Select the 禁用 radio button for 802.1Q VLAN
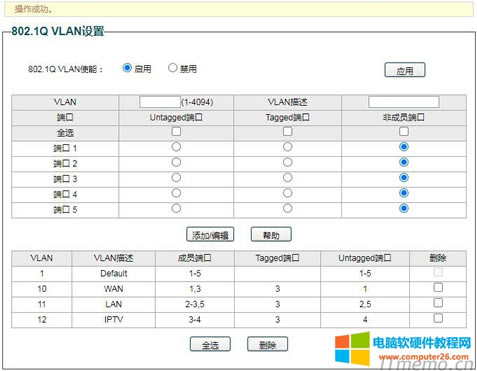 (172, 68)
